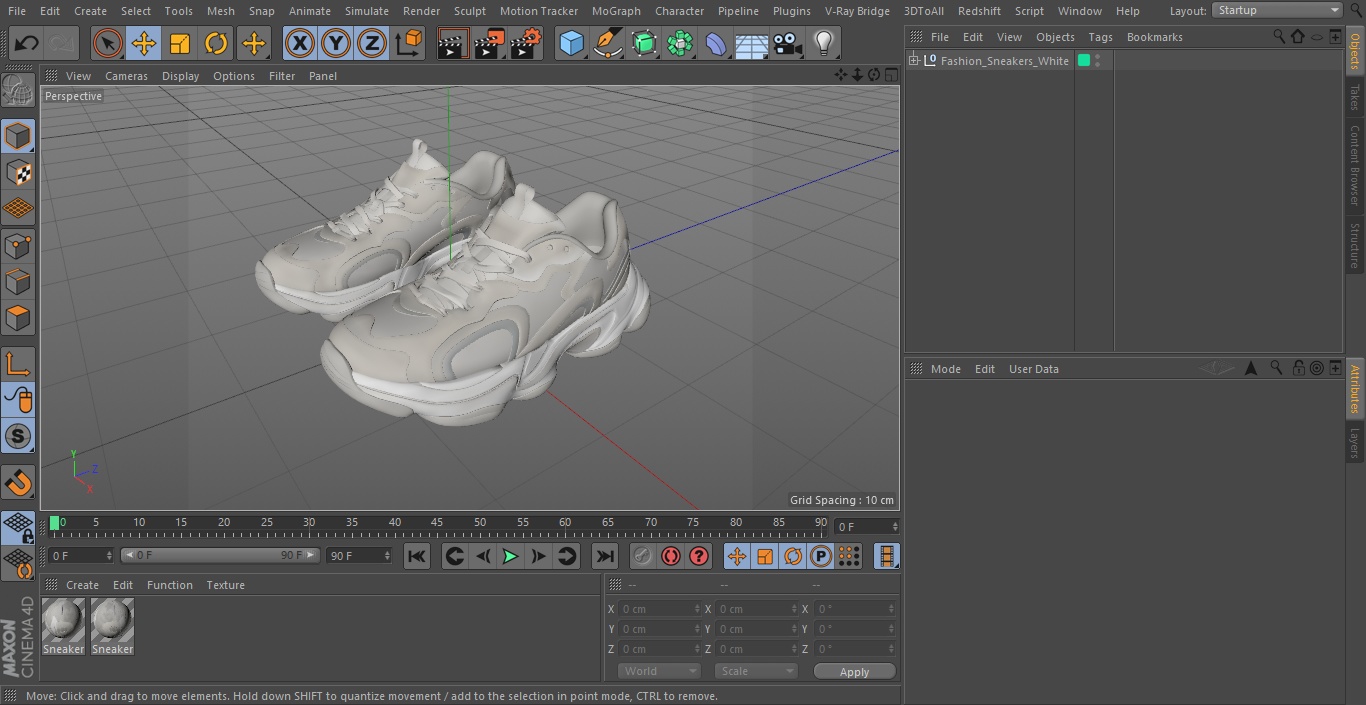Select the Scale tool
This screenshot has height=705, width=1366.
(x=180, y=43)
